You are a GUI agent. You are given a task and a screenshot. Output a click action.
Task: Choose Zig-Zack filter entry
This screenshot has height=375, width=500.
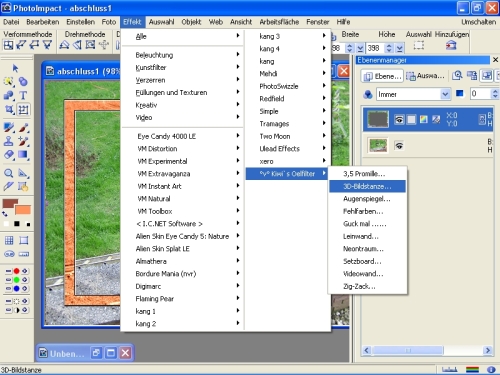point(367,286)
